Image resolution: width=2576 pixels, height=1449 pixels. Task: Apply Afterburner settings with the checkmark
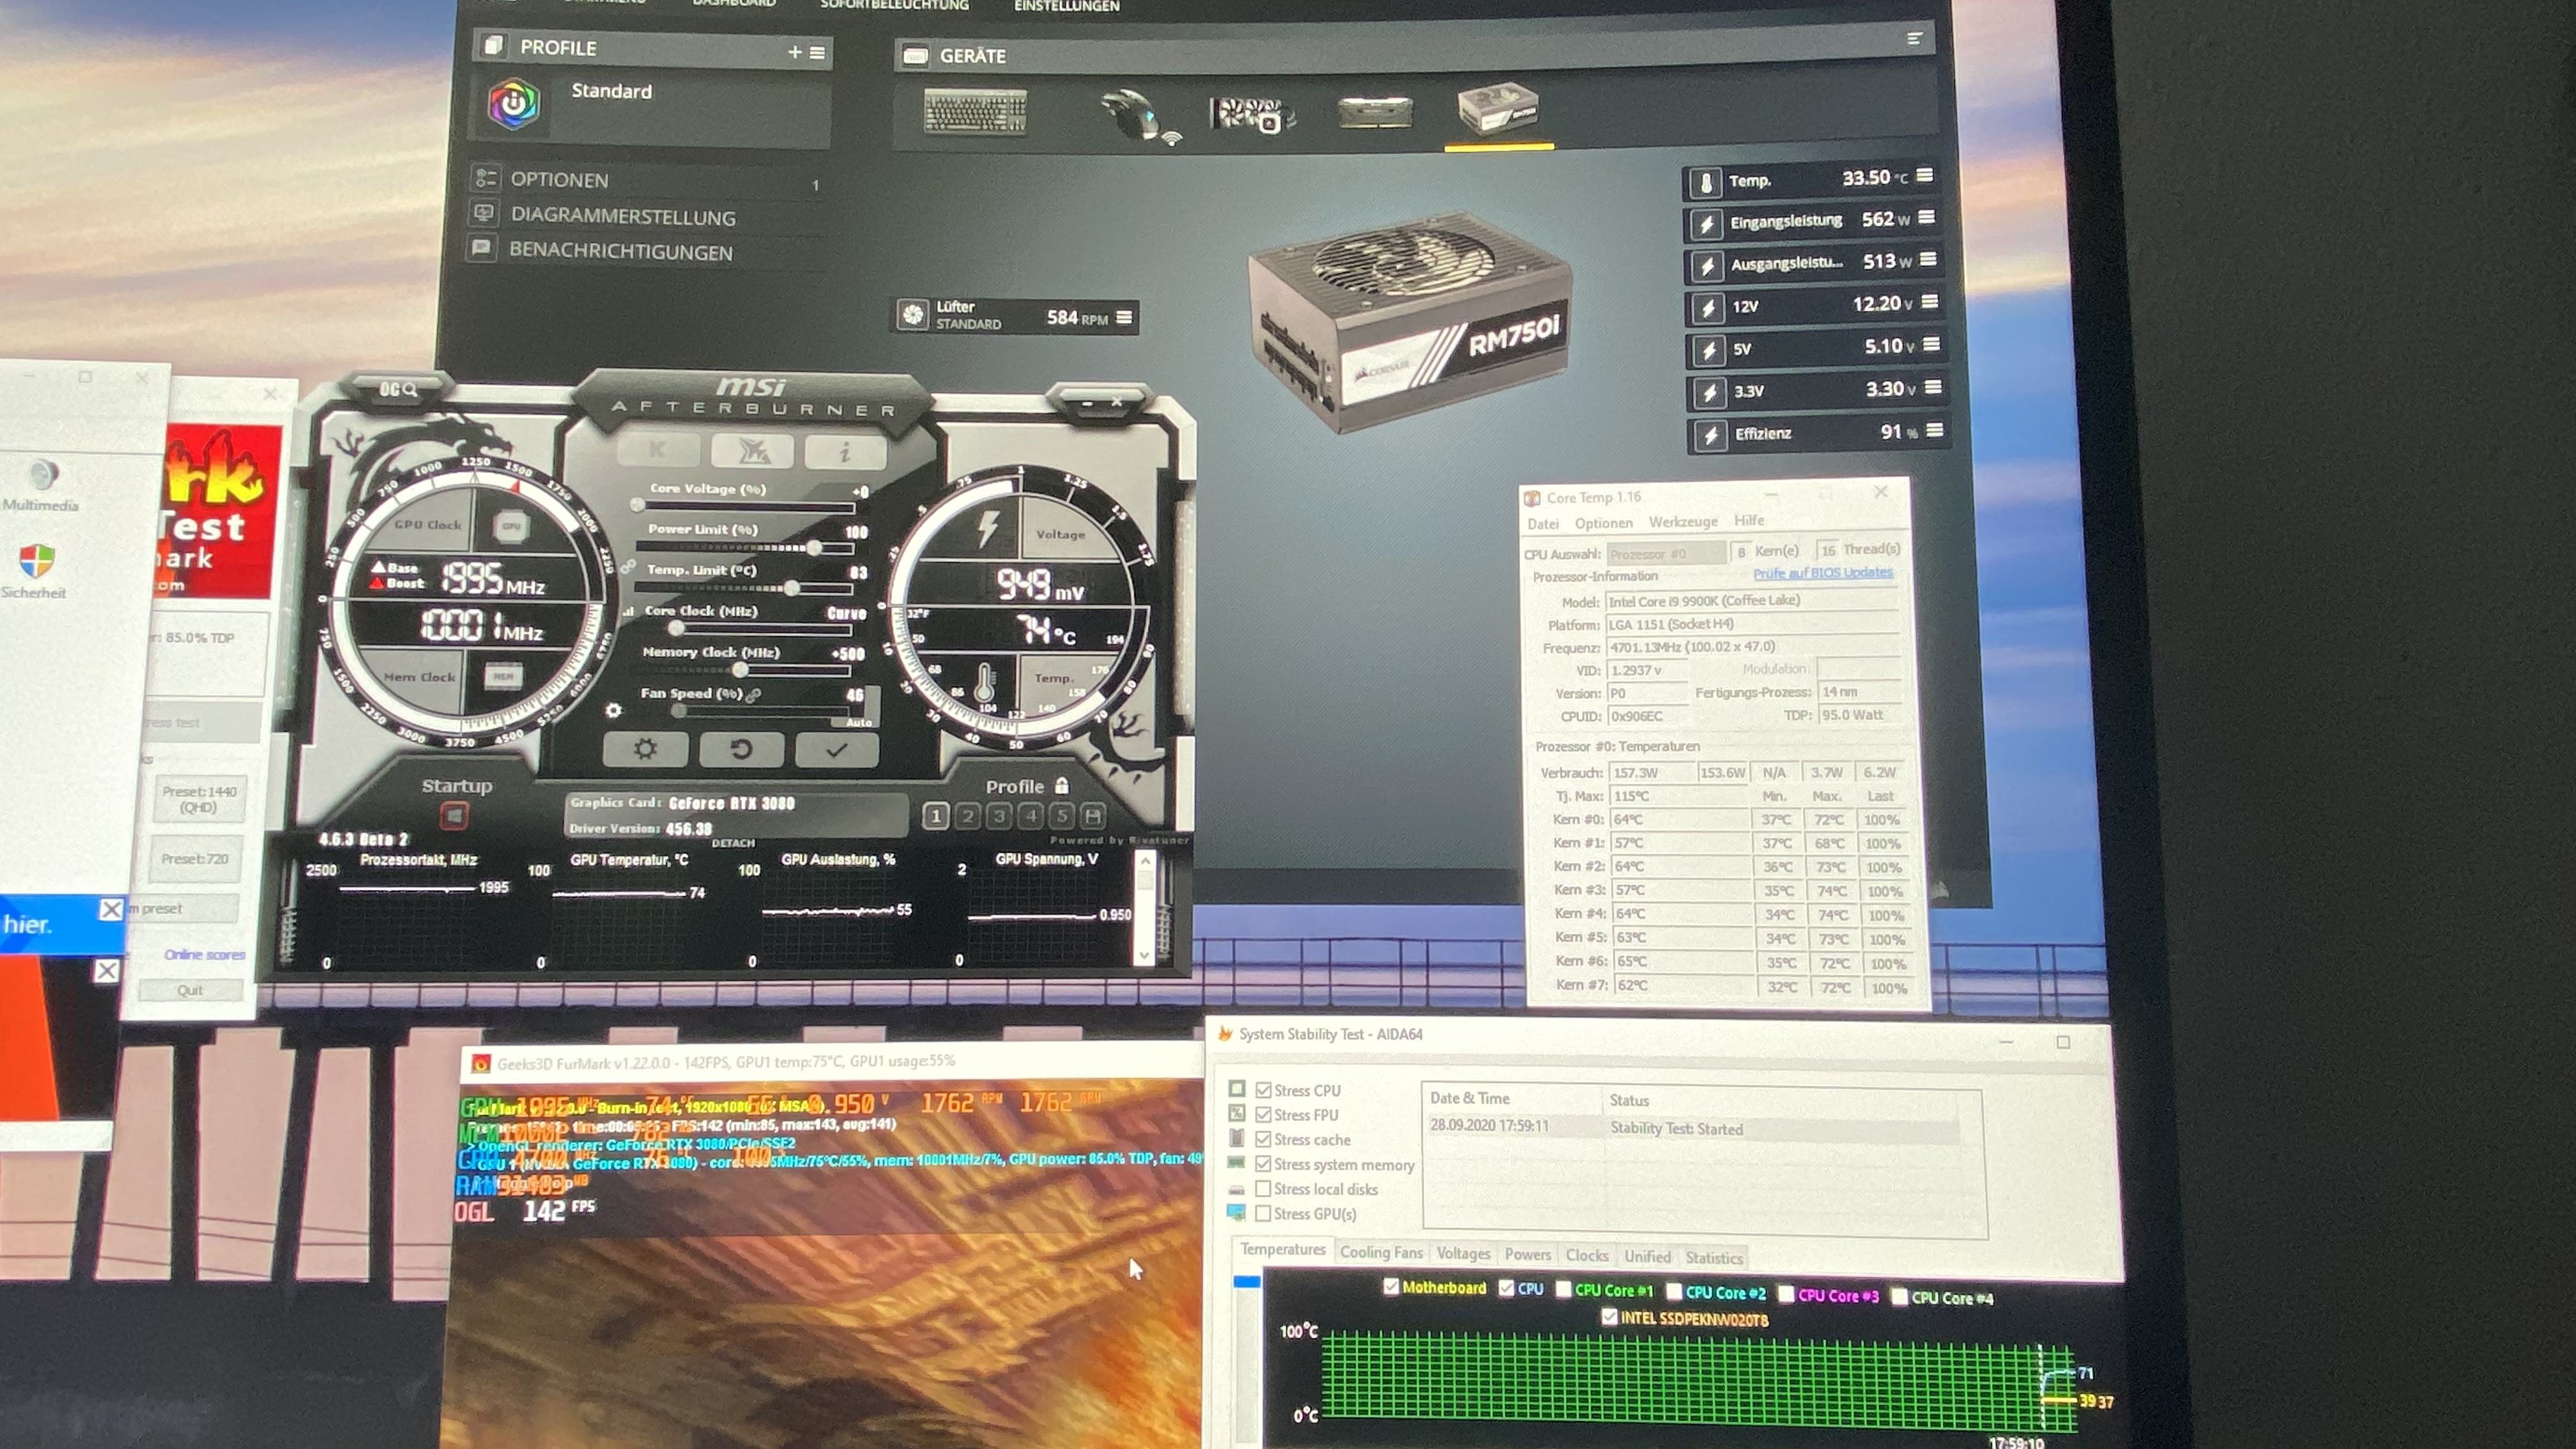(x=837, y=750)
